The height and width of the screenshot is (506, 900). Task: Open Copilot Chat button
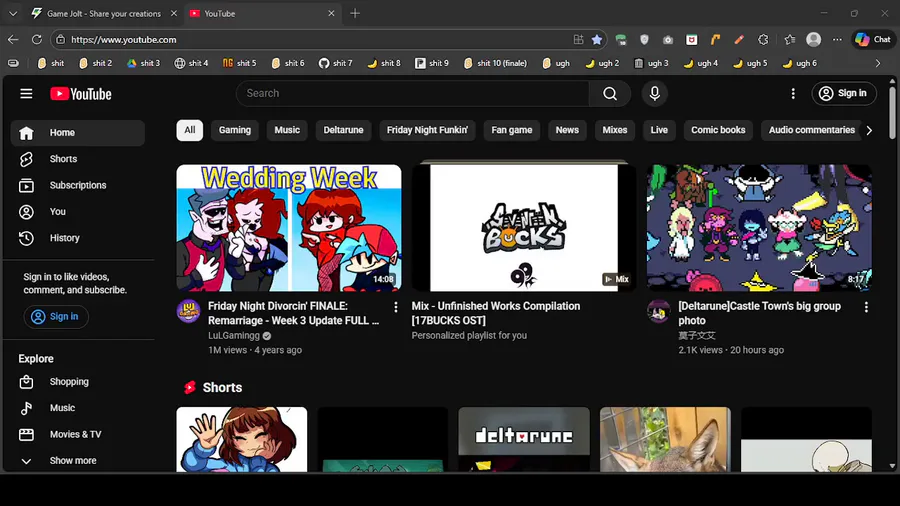(872, 40)
